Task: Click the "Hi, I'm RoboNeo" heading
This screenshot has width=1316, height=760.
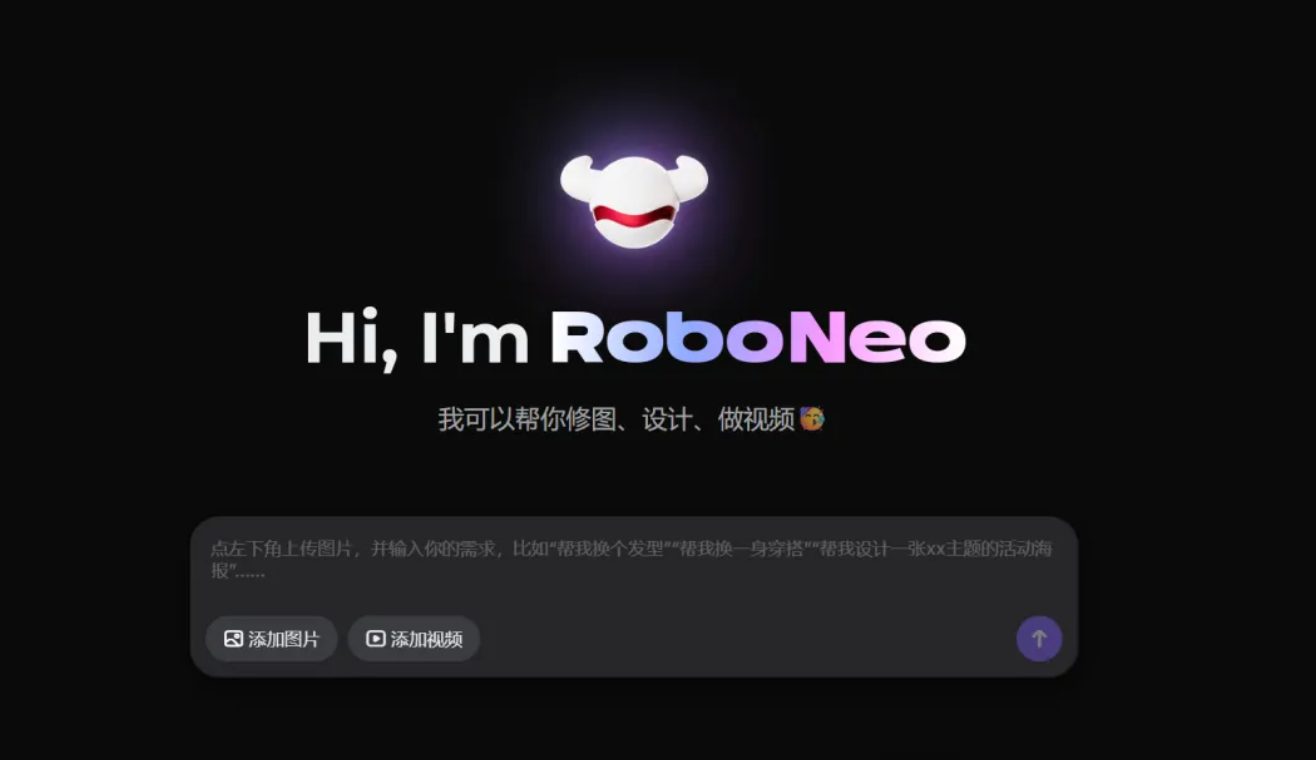Action: click(635, 339)
